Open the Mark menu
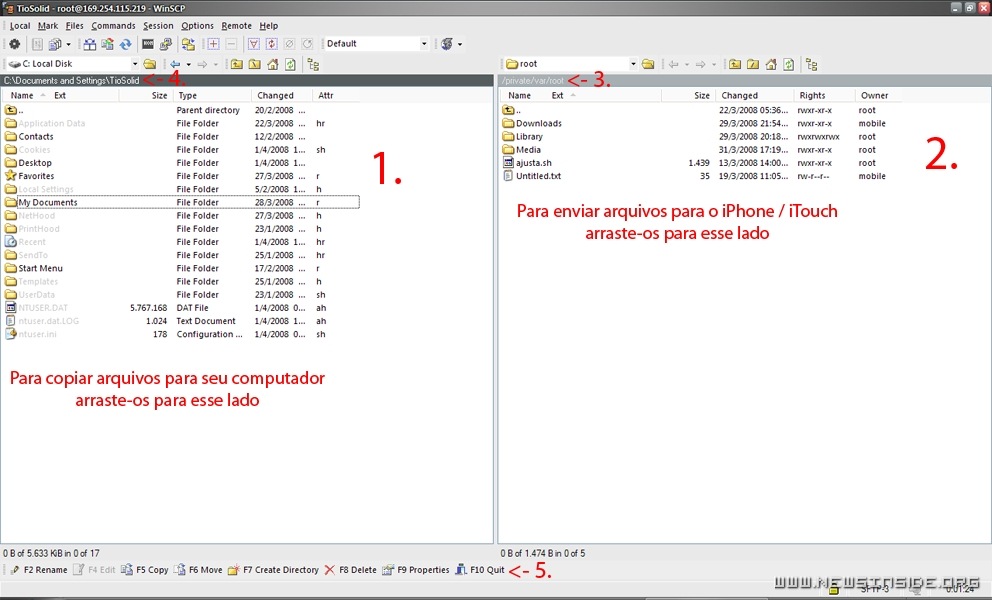This screenshot has width=992, height=600. (x=47, y=26)
